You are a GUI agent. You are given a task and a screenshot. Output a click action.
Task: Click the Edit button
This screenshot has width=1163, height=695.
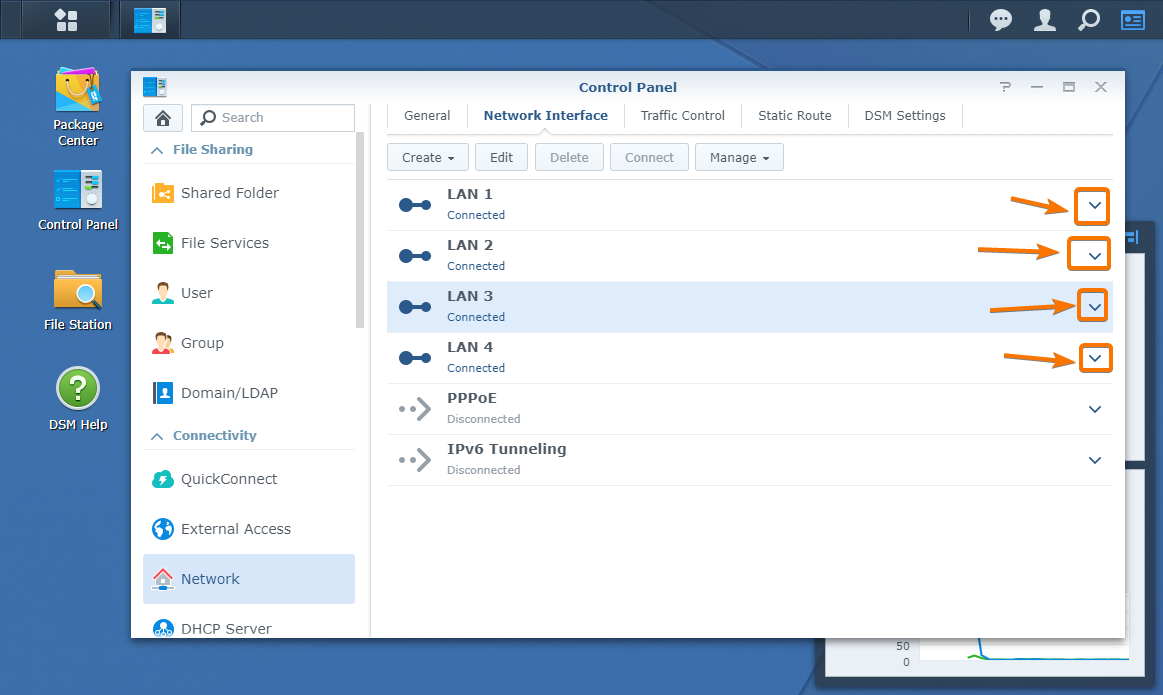[x=501, y=158]
